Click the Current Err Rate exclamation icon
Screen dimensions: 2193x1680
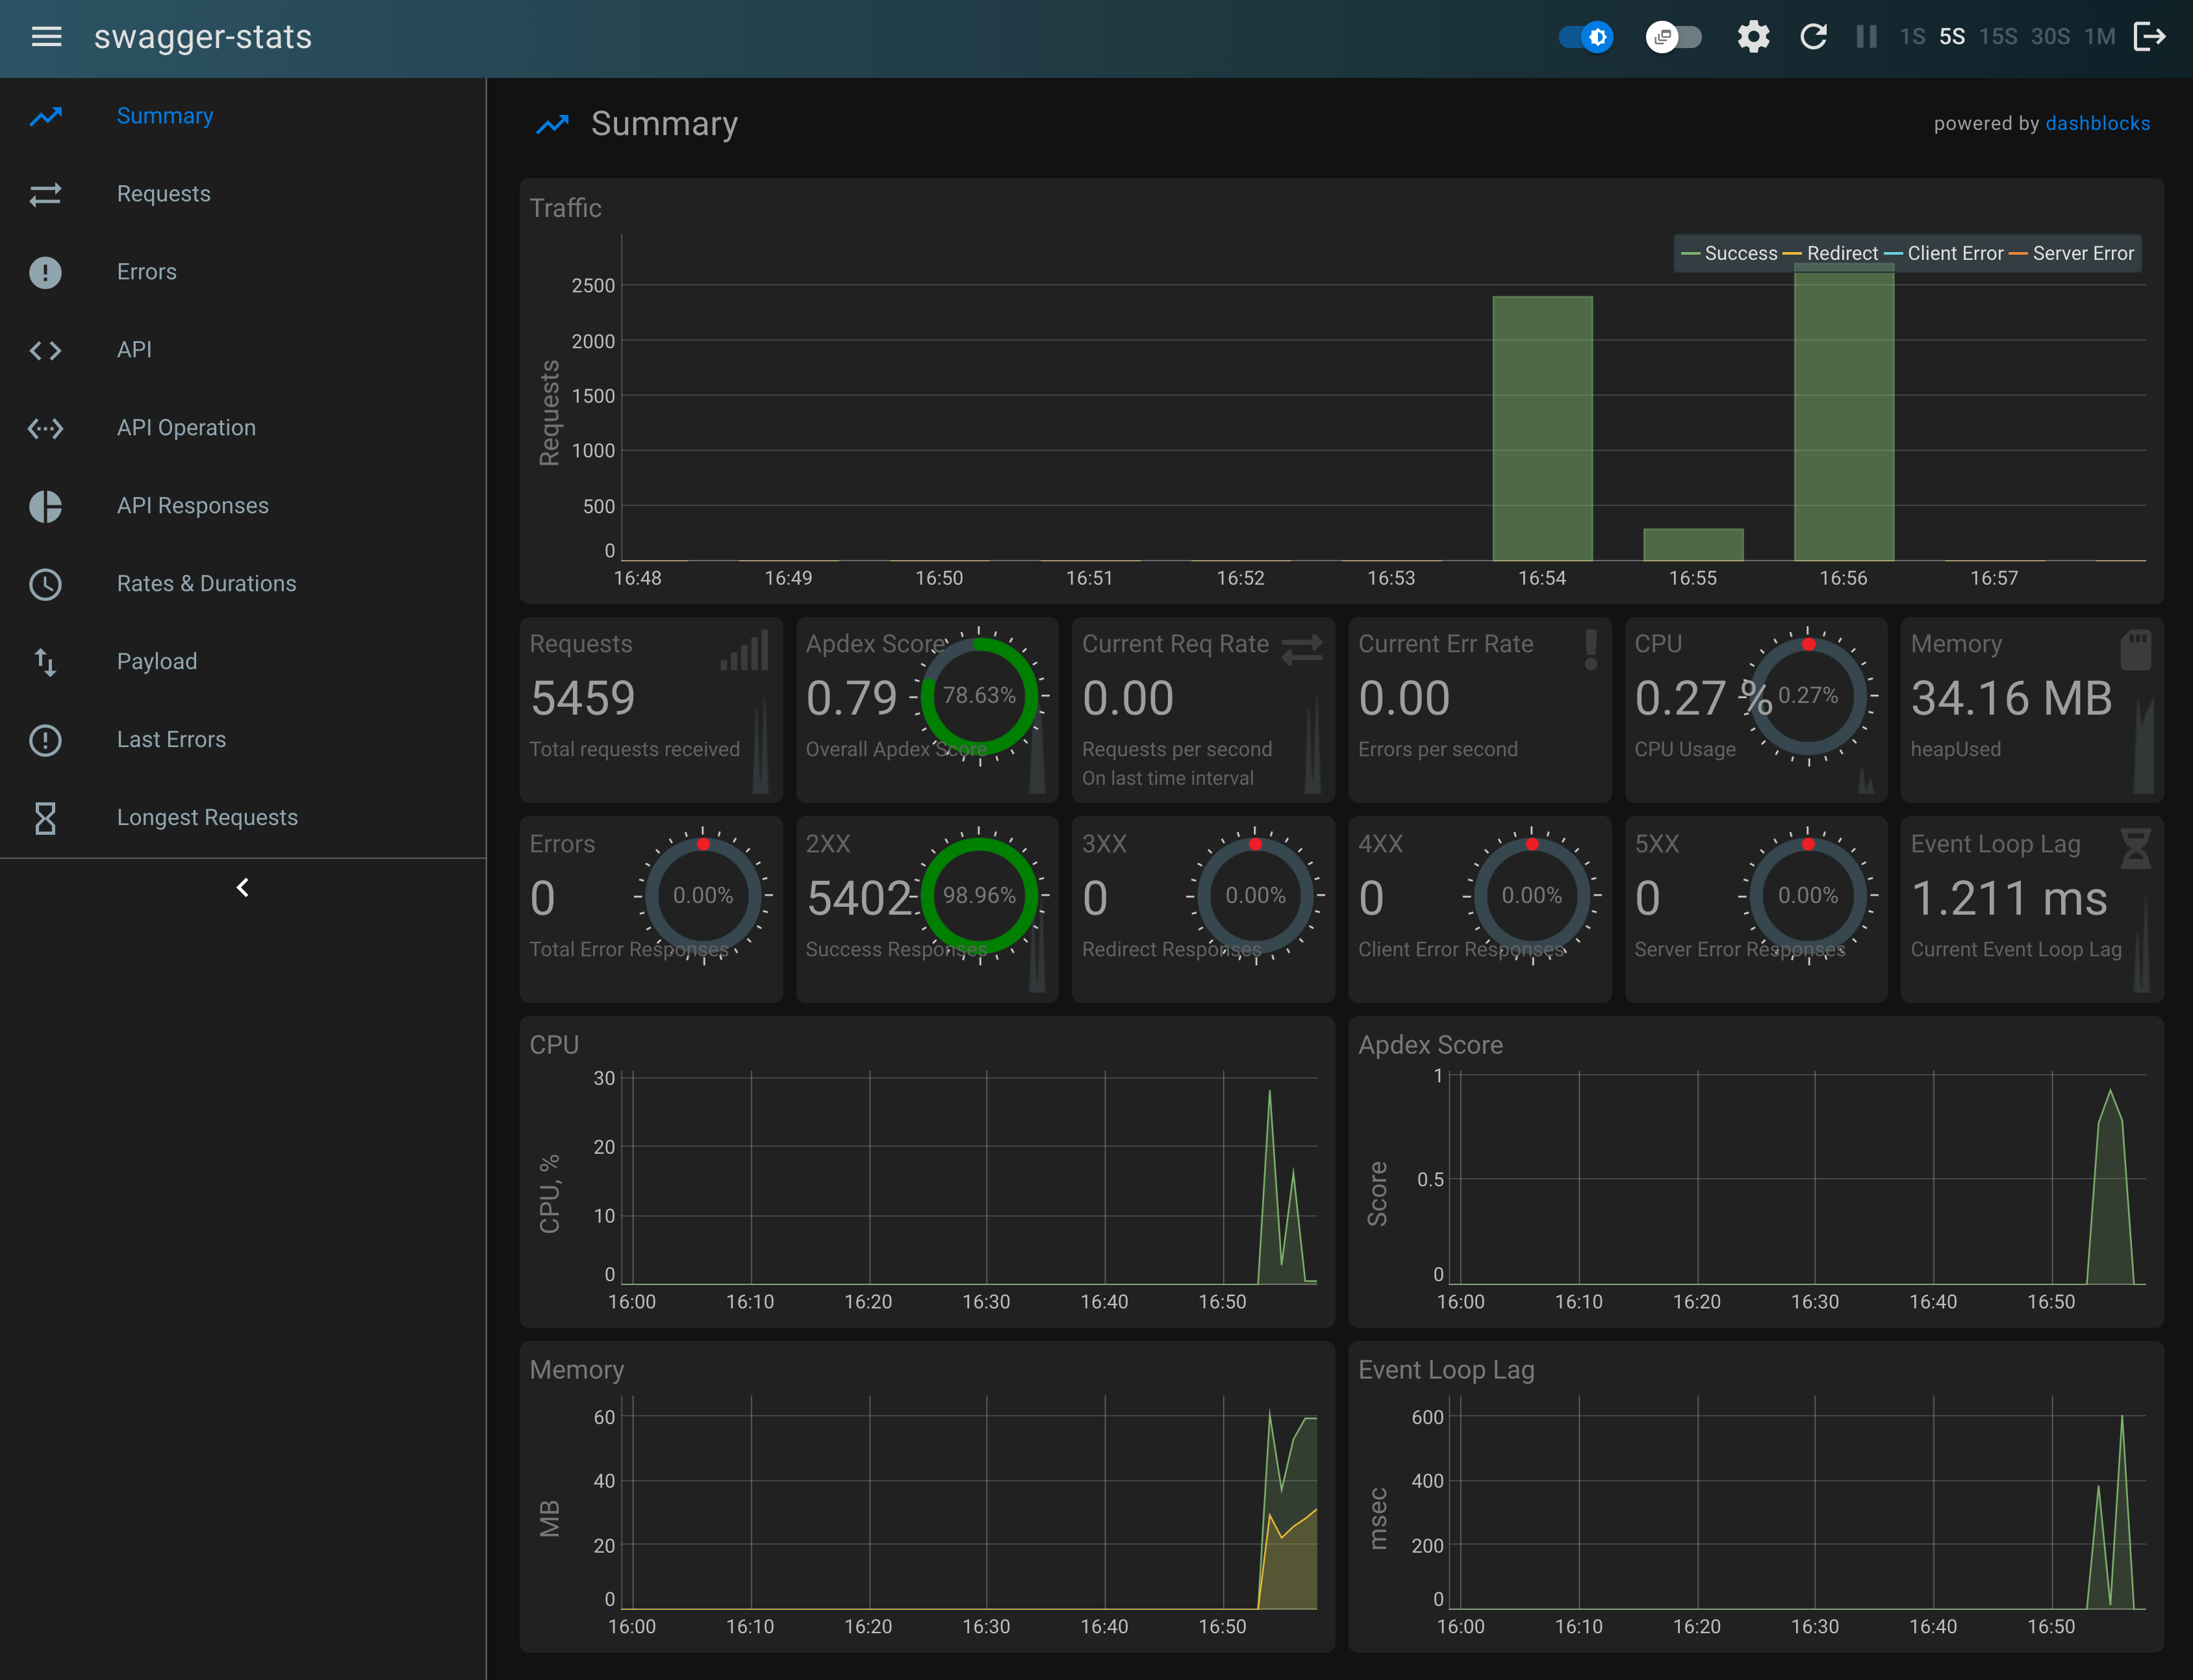tap(1591, 650)
